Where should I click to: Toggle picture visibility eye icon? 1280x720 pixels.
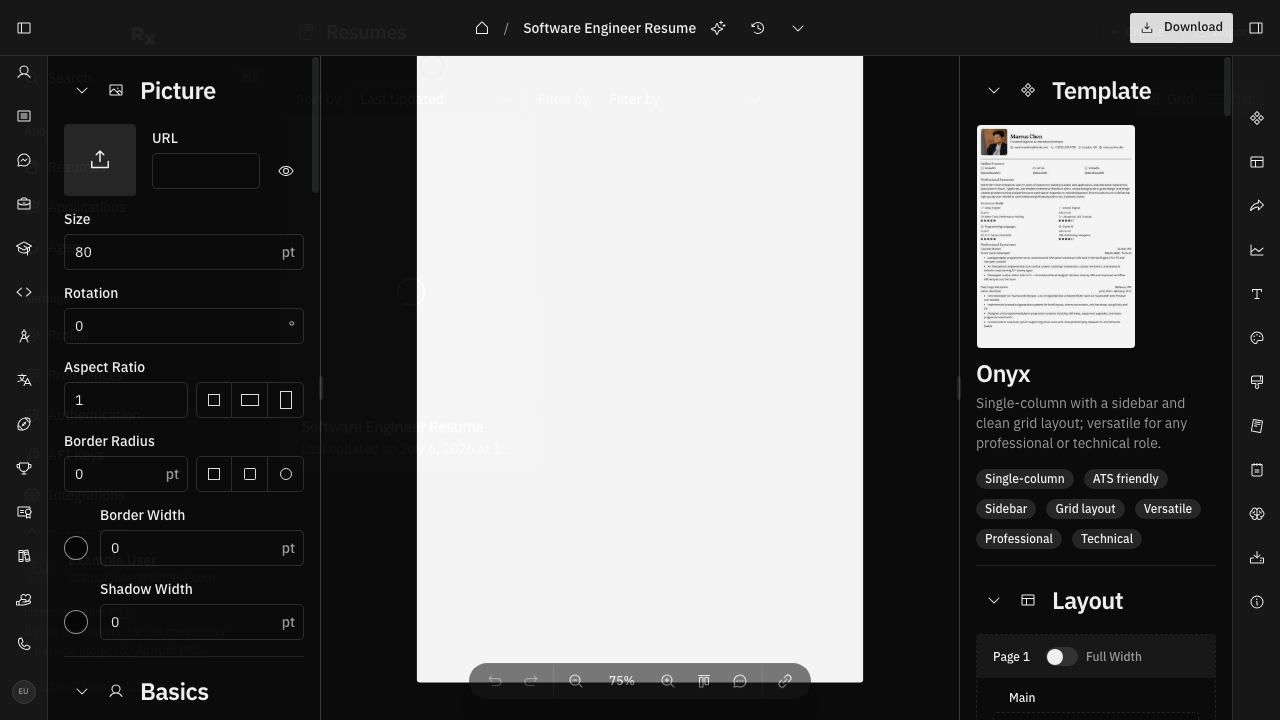click(286, 171)
